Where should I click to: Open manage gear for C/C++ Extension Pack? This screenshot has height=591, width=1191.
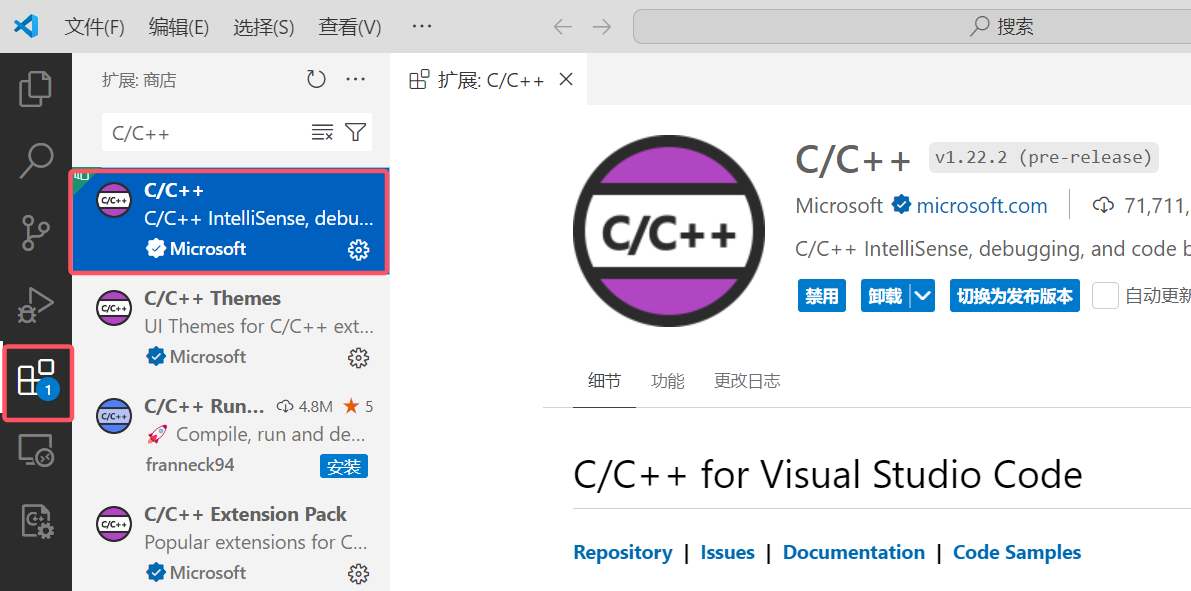[x=358, y=573]
